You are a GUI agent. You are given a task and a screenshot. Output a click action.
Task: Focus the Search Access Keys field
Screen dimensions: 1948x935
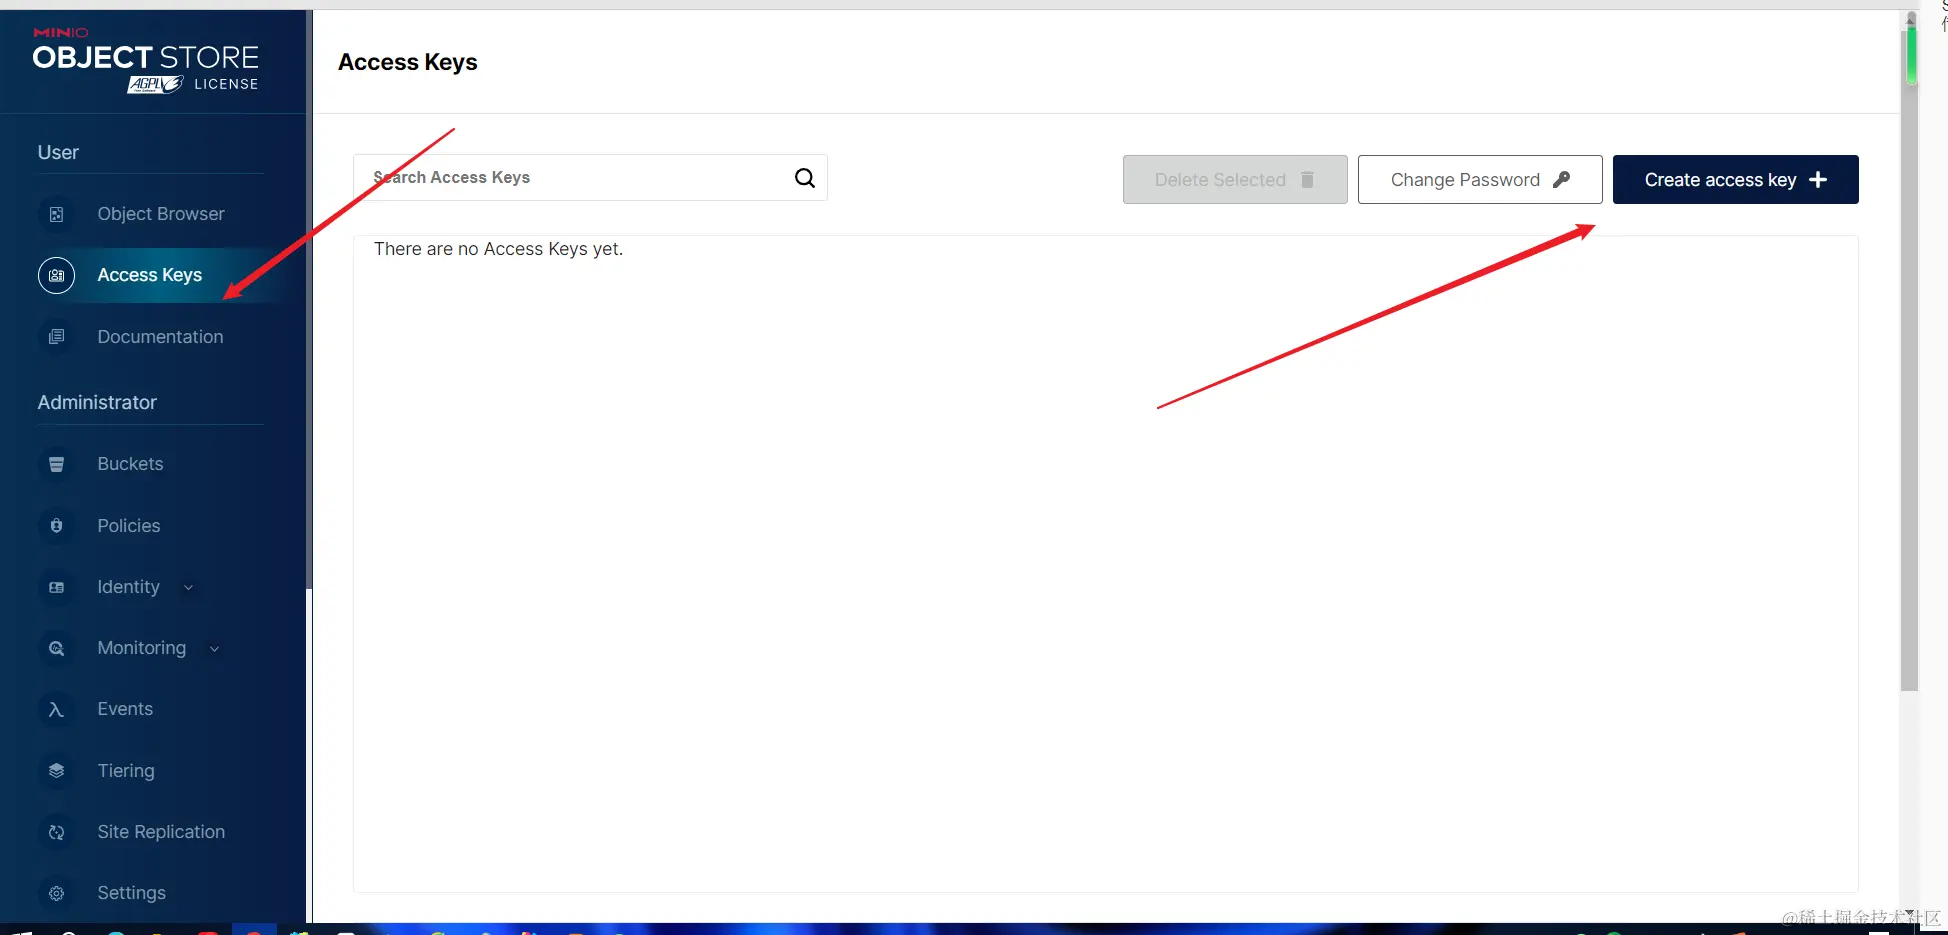click(x=590, y=178)
